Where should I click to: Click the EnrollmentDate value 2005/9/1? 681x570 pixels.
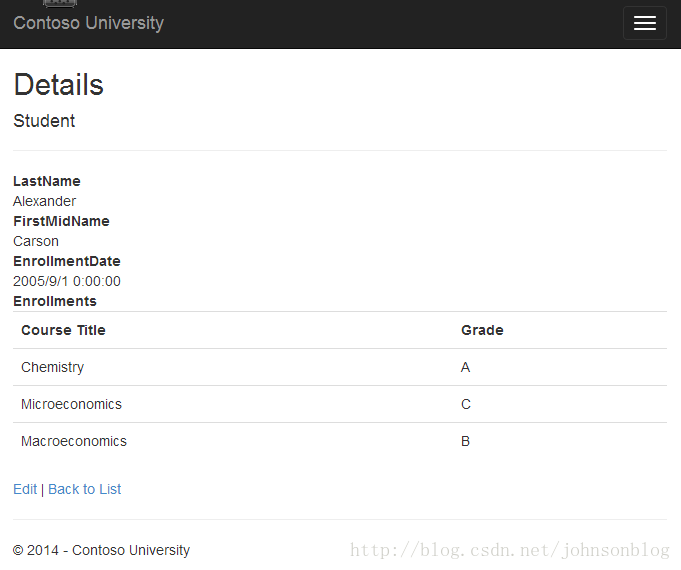coord(67,281)
